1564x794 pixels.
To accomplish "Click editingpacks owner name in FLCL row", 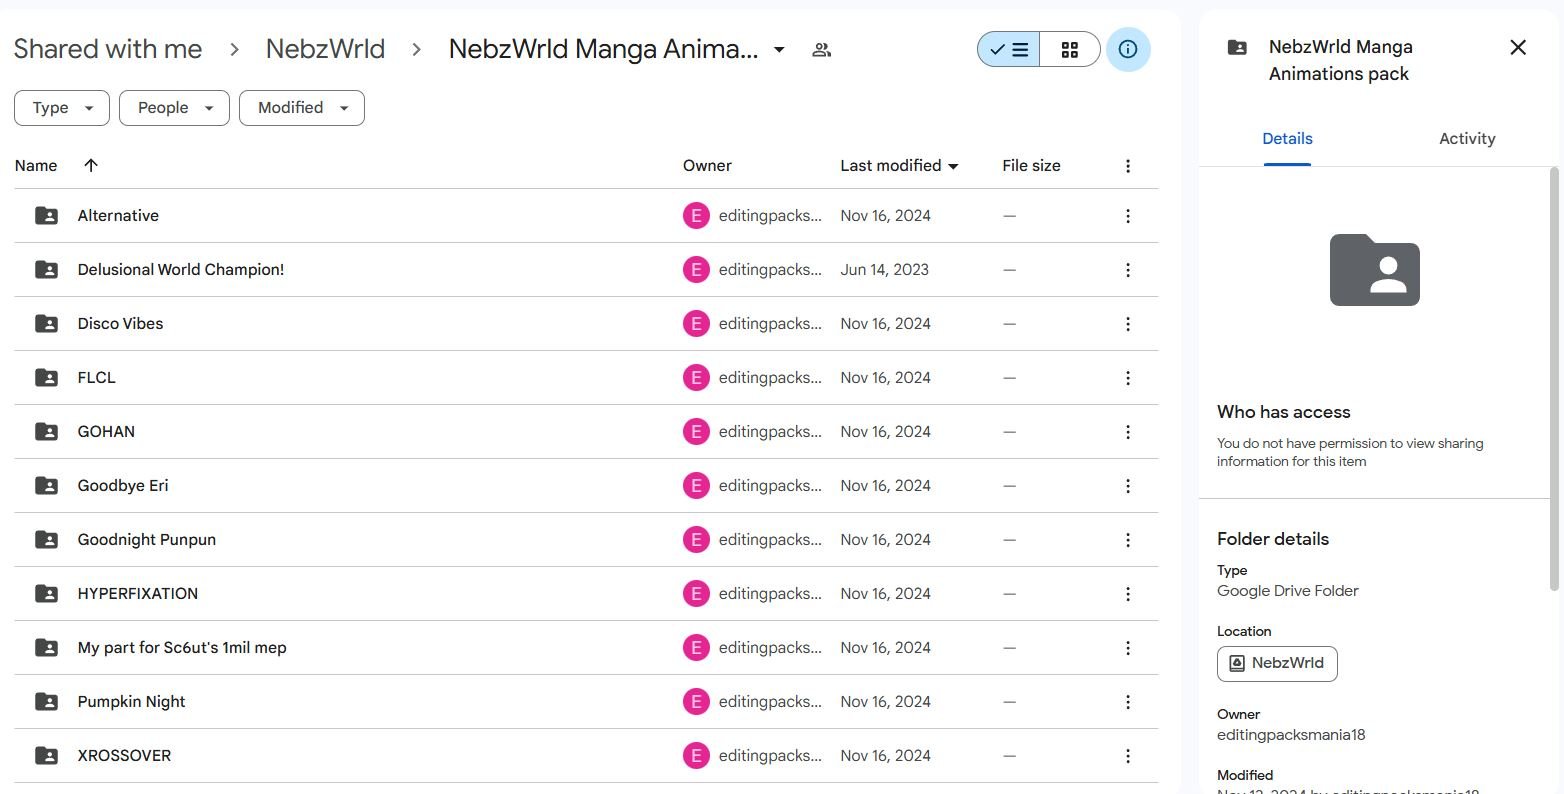I will click(x=770, y=378).
